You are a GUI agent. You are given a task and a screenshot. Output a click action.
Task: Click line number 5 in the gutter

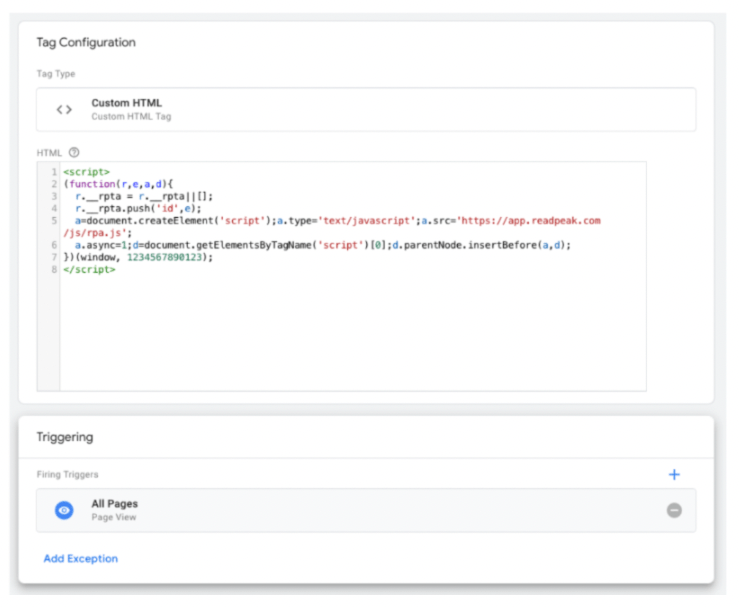[x=54, y=221]
